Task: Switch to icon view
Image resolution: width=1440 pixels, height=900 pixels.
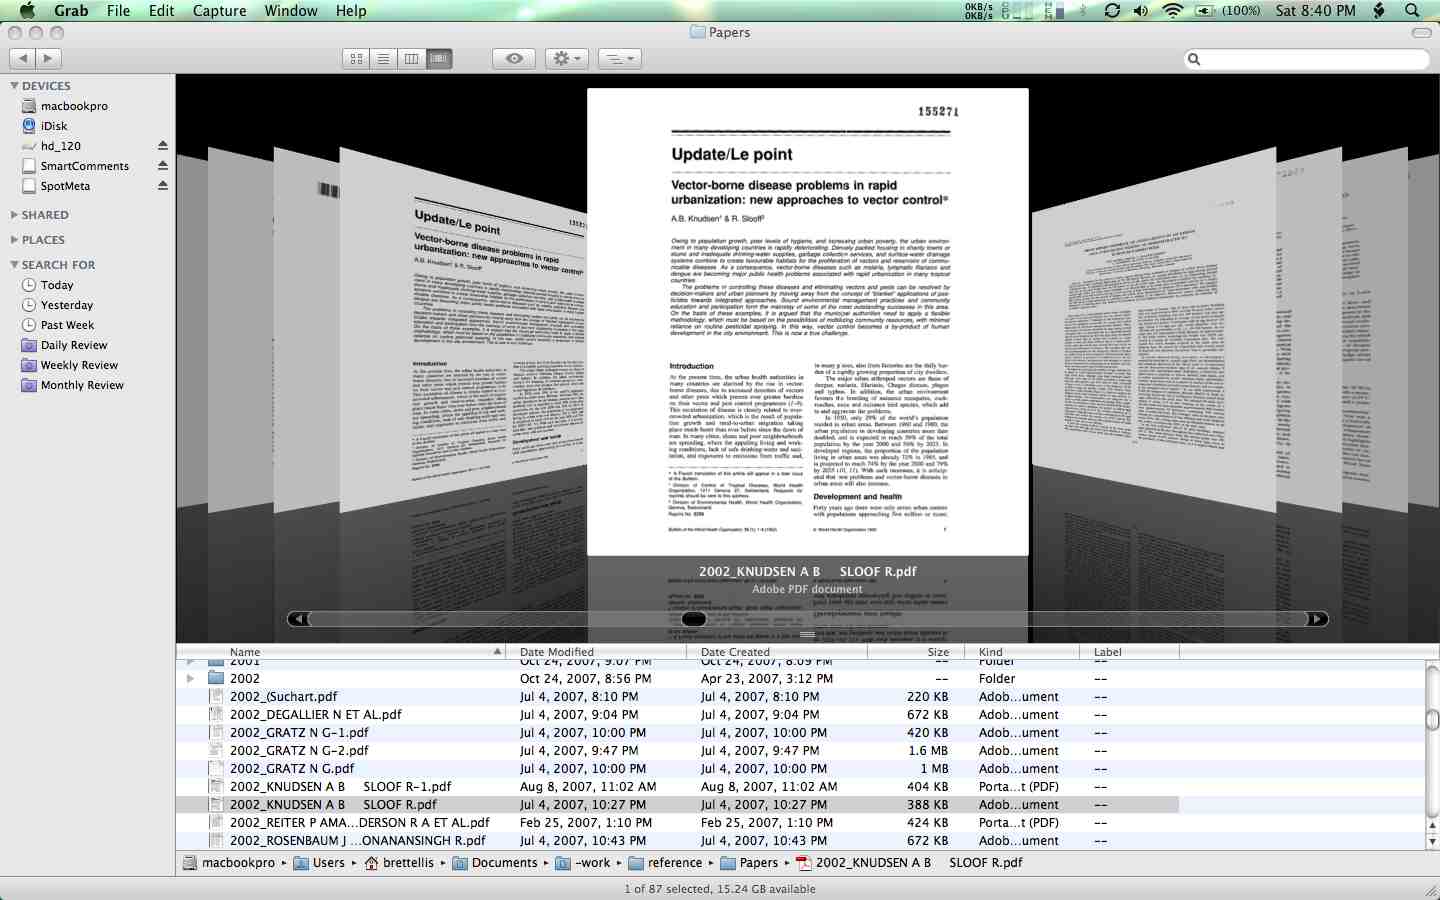Action: [x=356, y=59]
